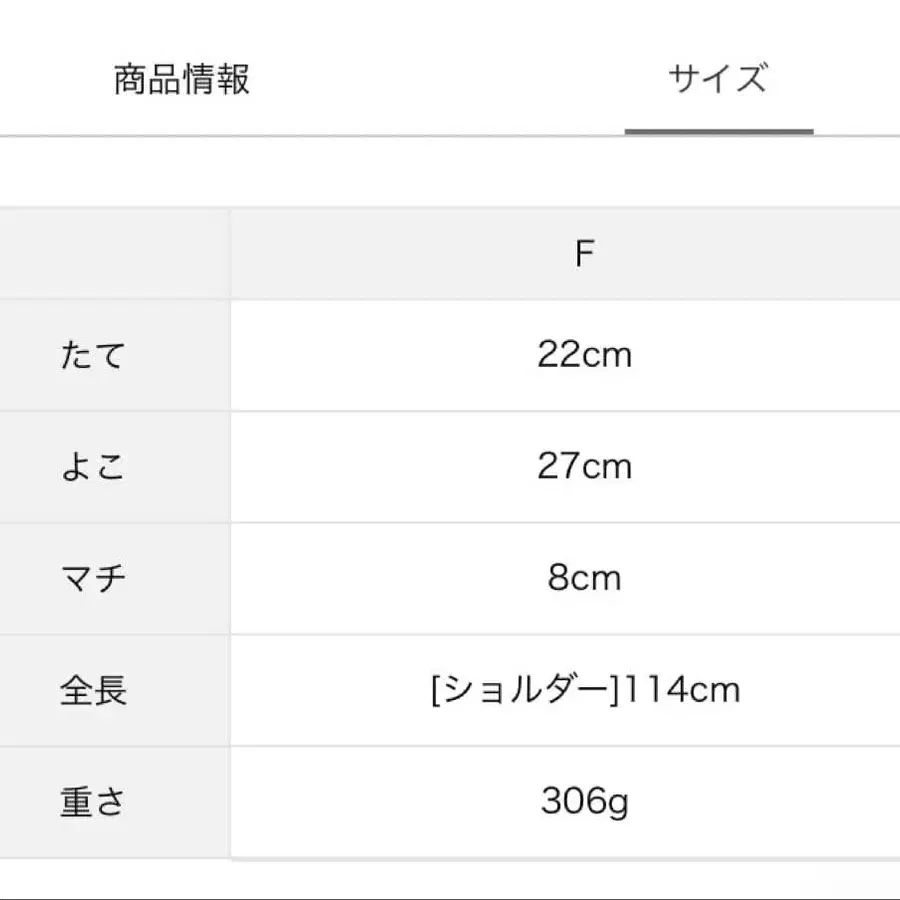Click the empty header cell above row labels
The image size is (900, 900).
115,252
